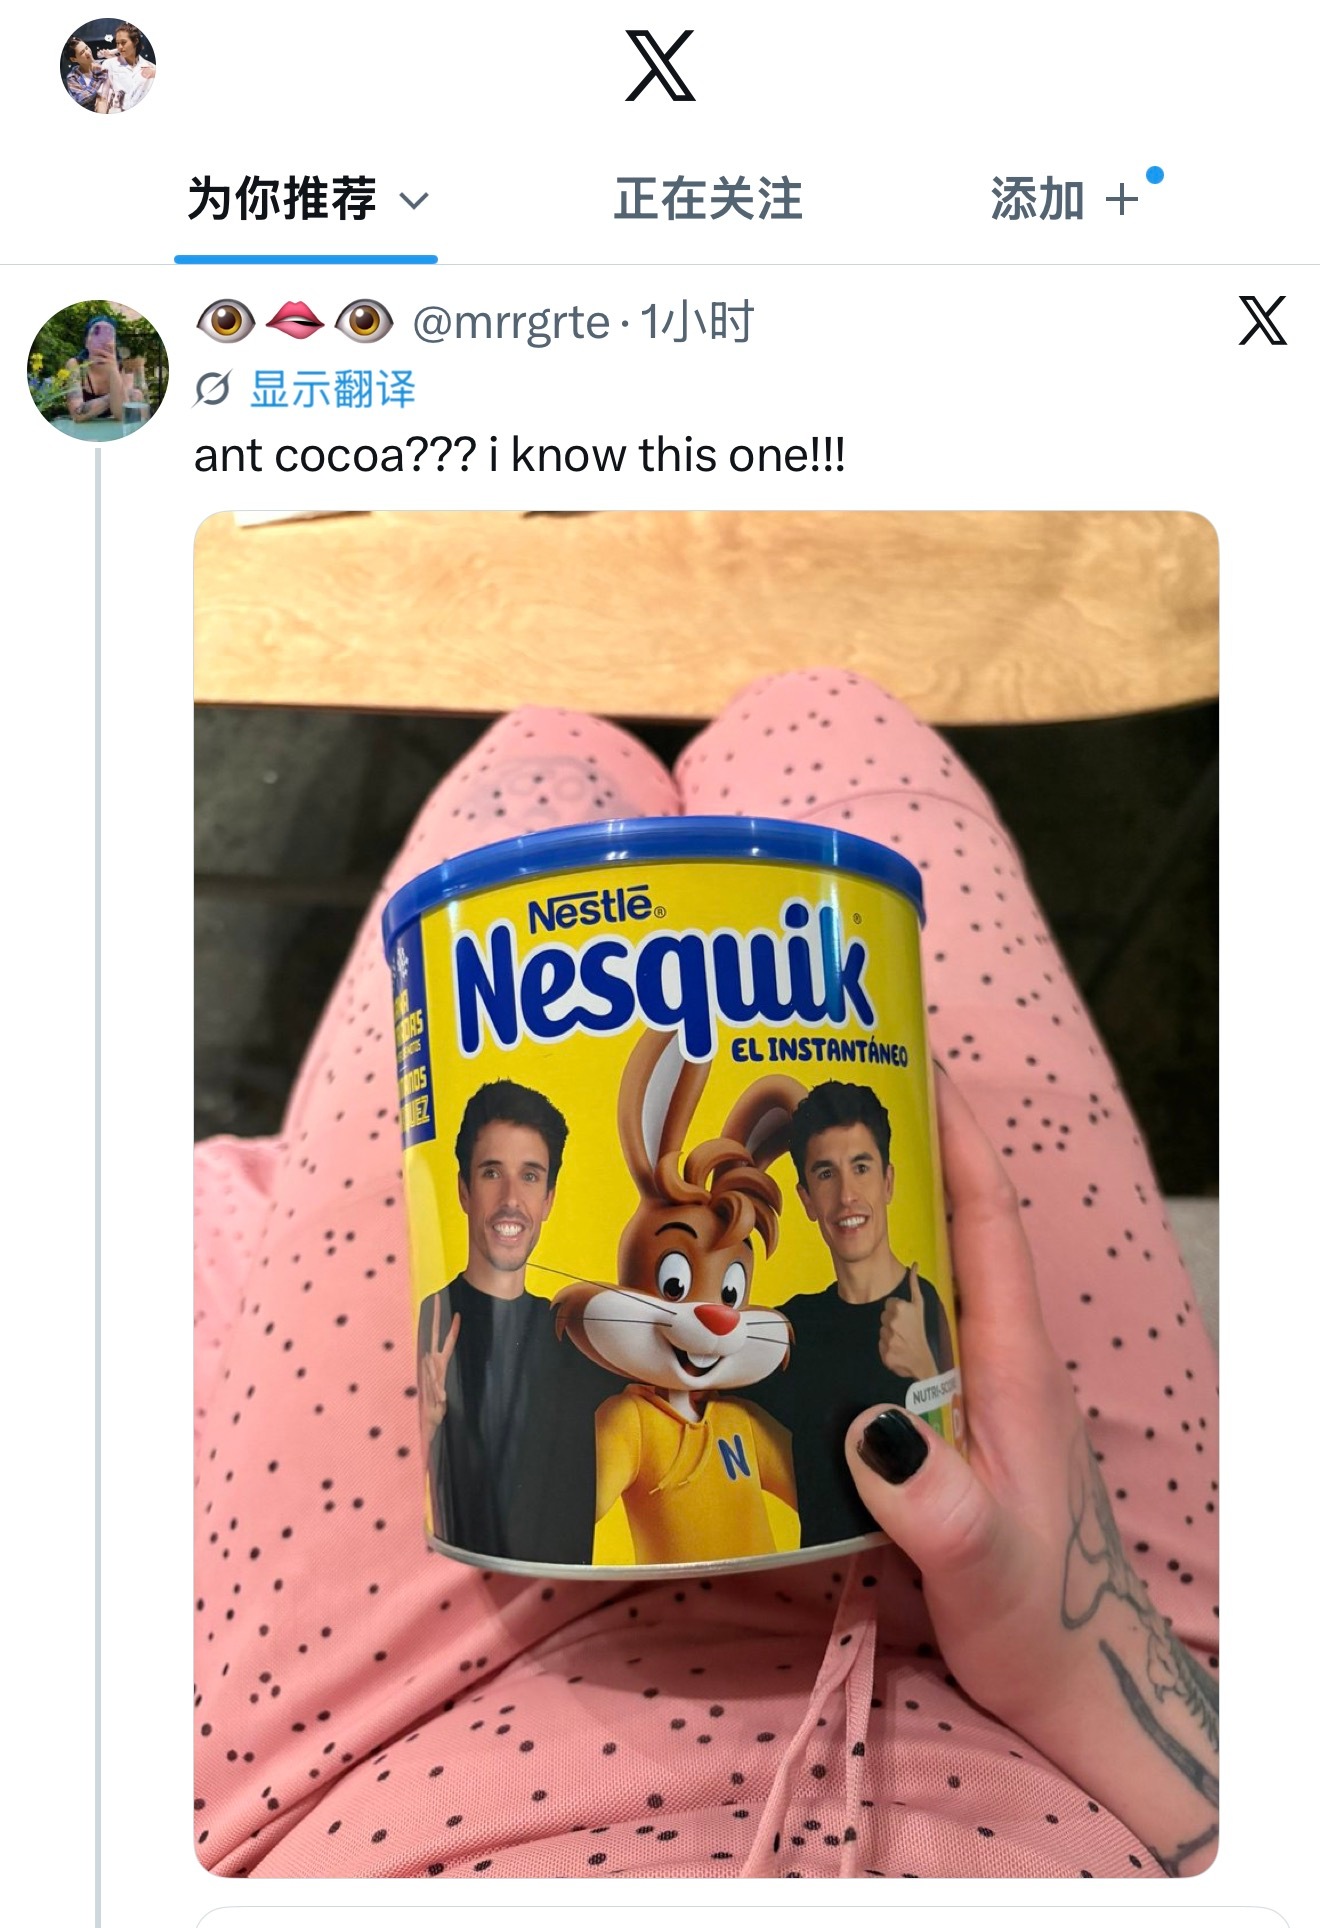This screenshot has width=1320, height=1928.
Task: Open the Nesquik can photo
Action: 706,1194
